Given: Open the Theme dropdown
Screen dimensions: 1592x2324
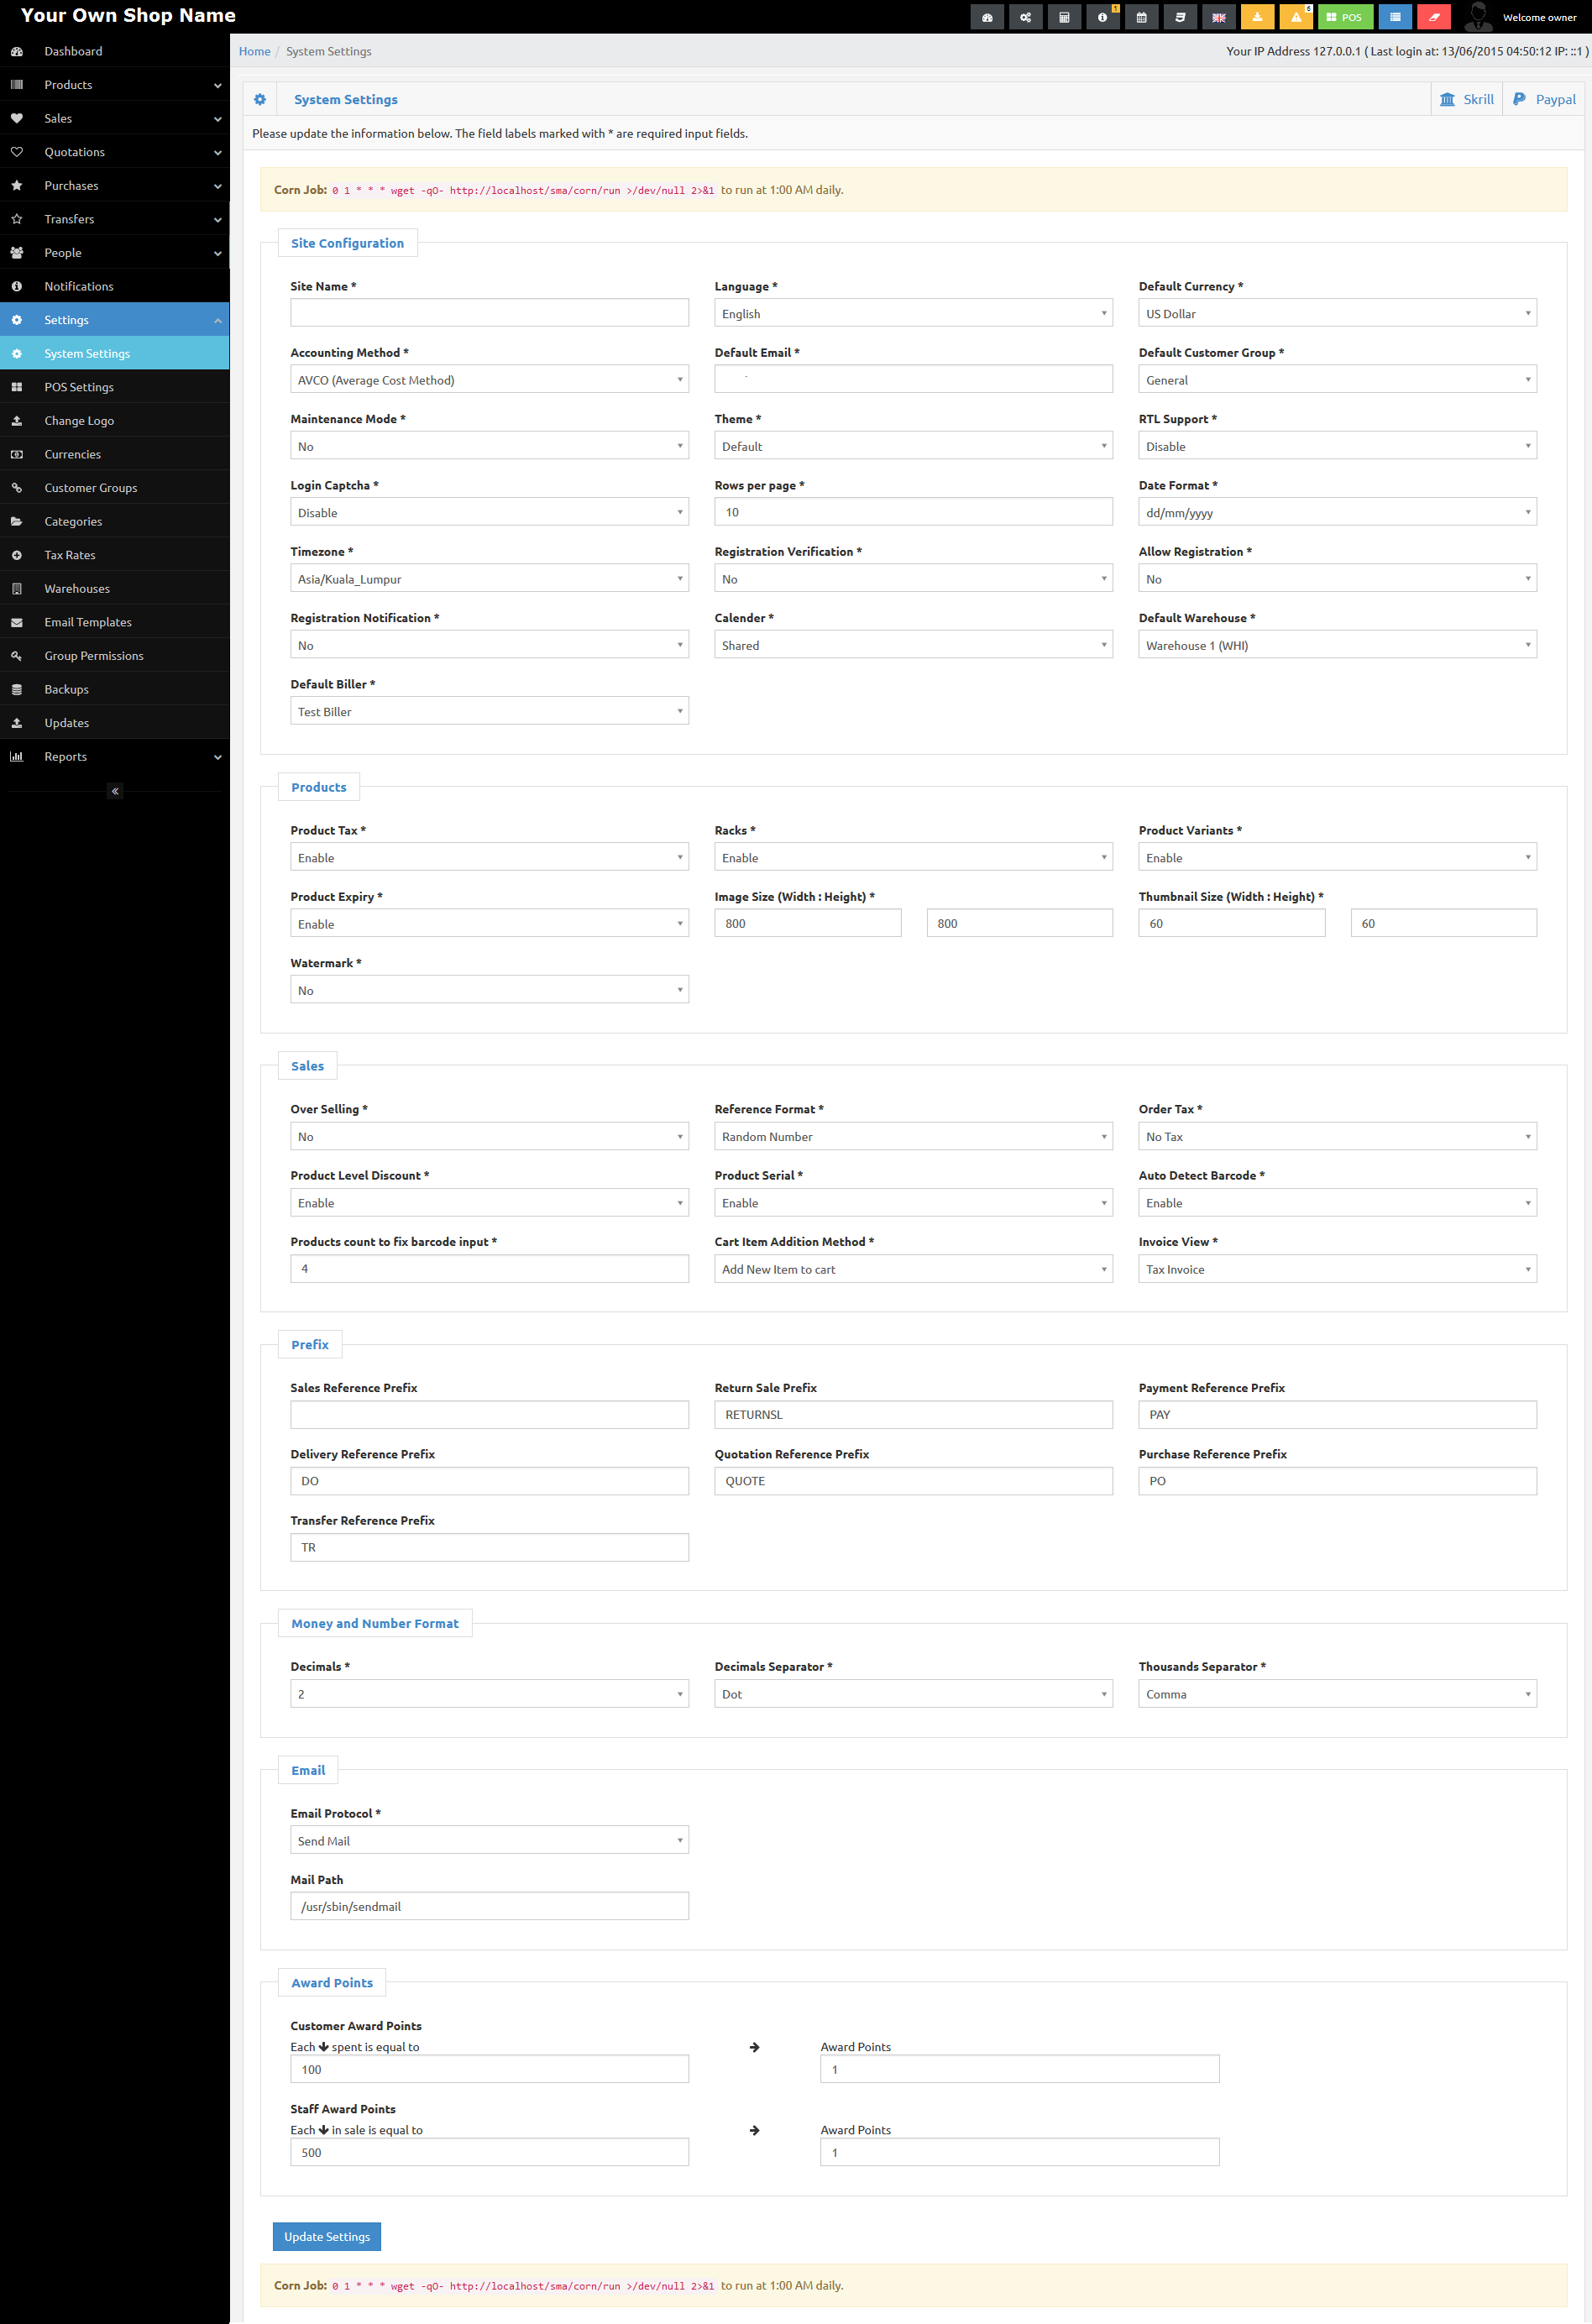Looking at the screenshot, I should [913, 446].
